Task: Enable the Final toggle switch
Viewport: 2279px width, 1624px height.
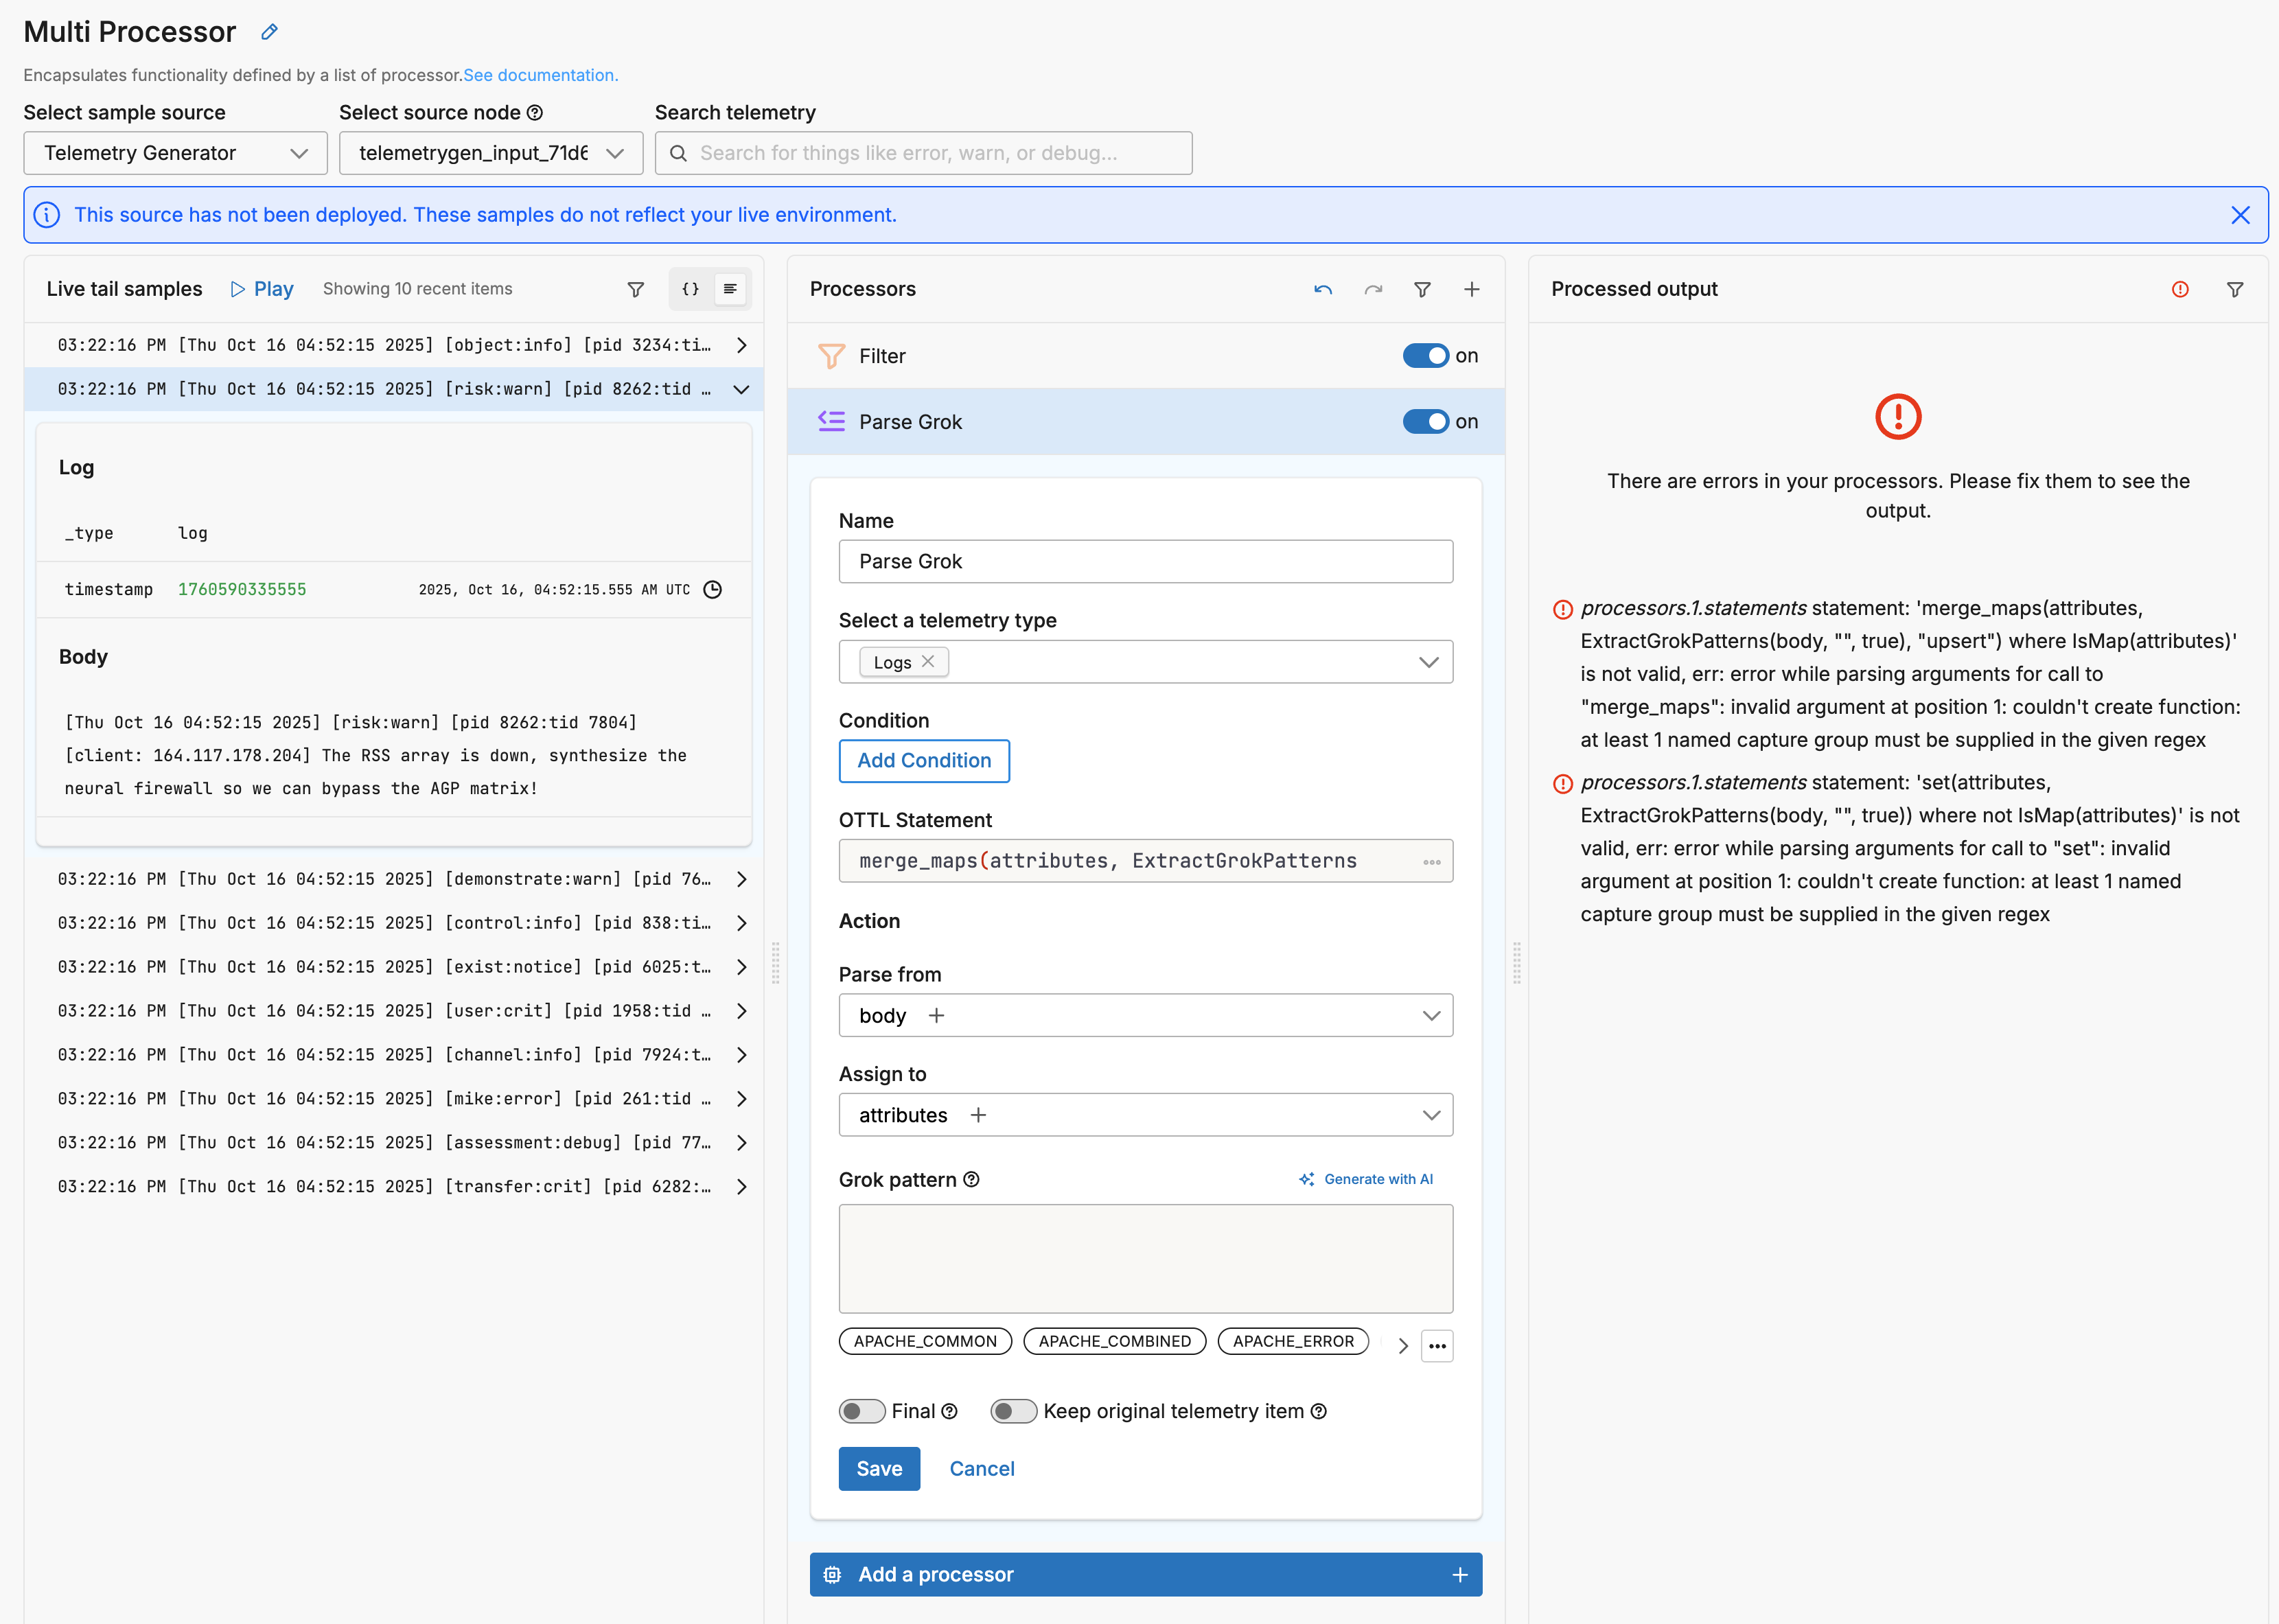Action: coord(861,1411)
